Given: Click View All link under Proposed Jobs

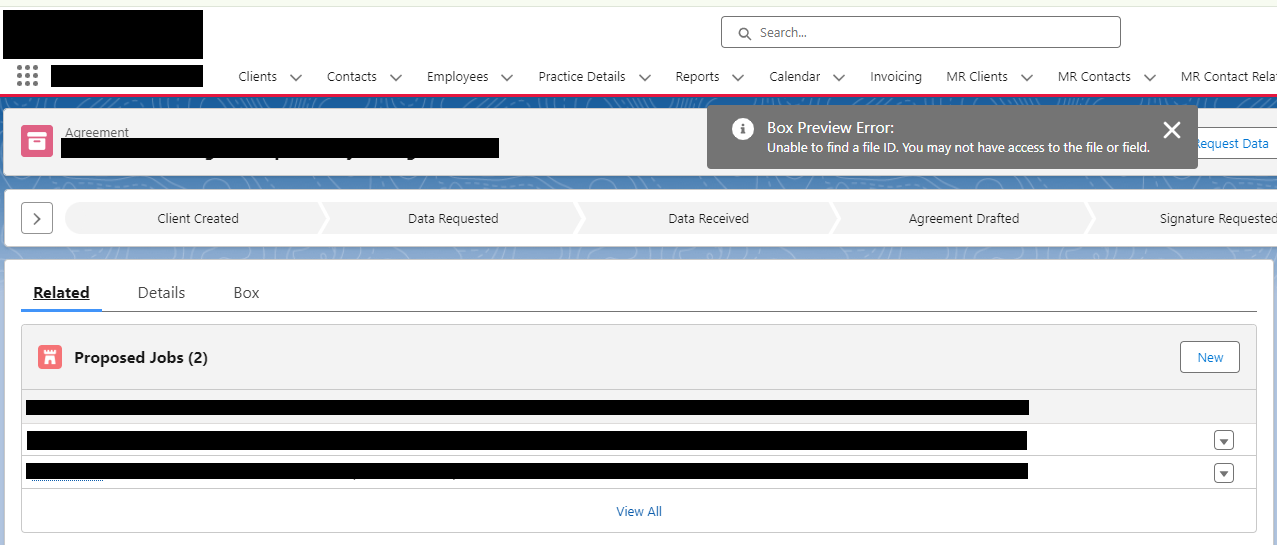Looking at the screenshot, I should tap(638, 511).
